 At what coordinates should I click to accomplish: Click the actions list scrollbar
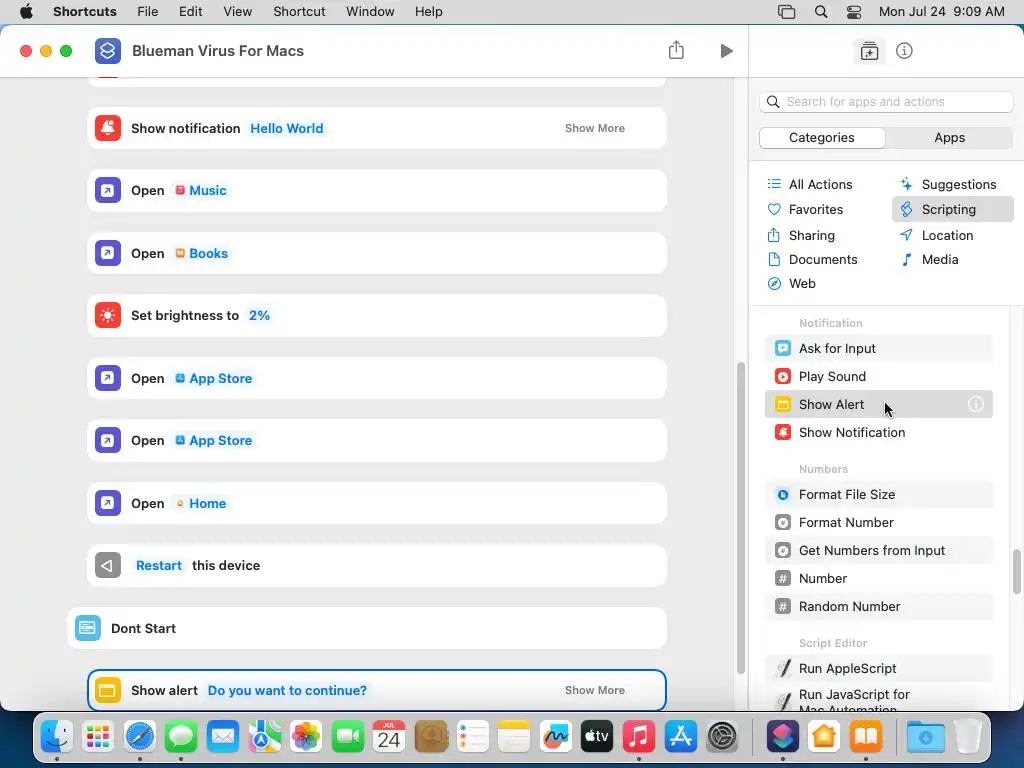1016,572
